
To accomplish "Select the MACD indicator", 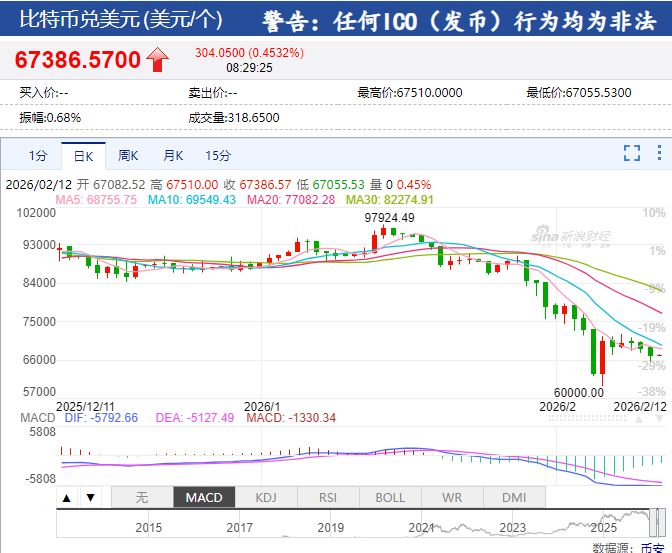I will point(204,497).
